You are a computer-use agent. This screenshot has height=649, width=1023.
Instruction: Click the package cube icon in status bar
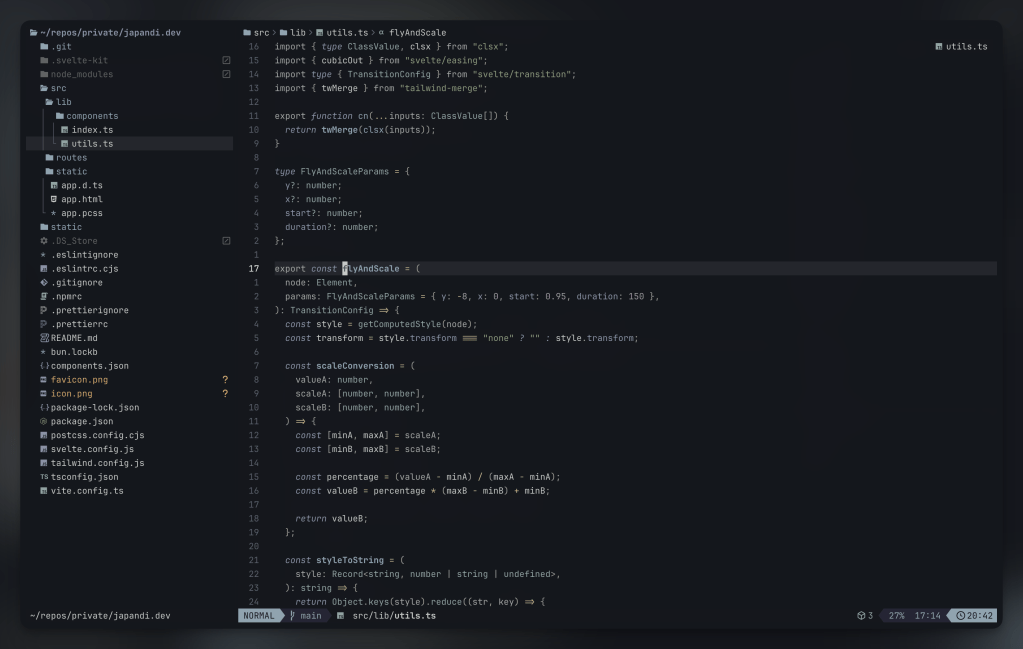860,616
